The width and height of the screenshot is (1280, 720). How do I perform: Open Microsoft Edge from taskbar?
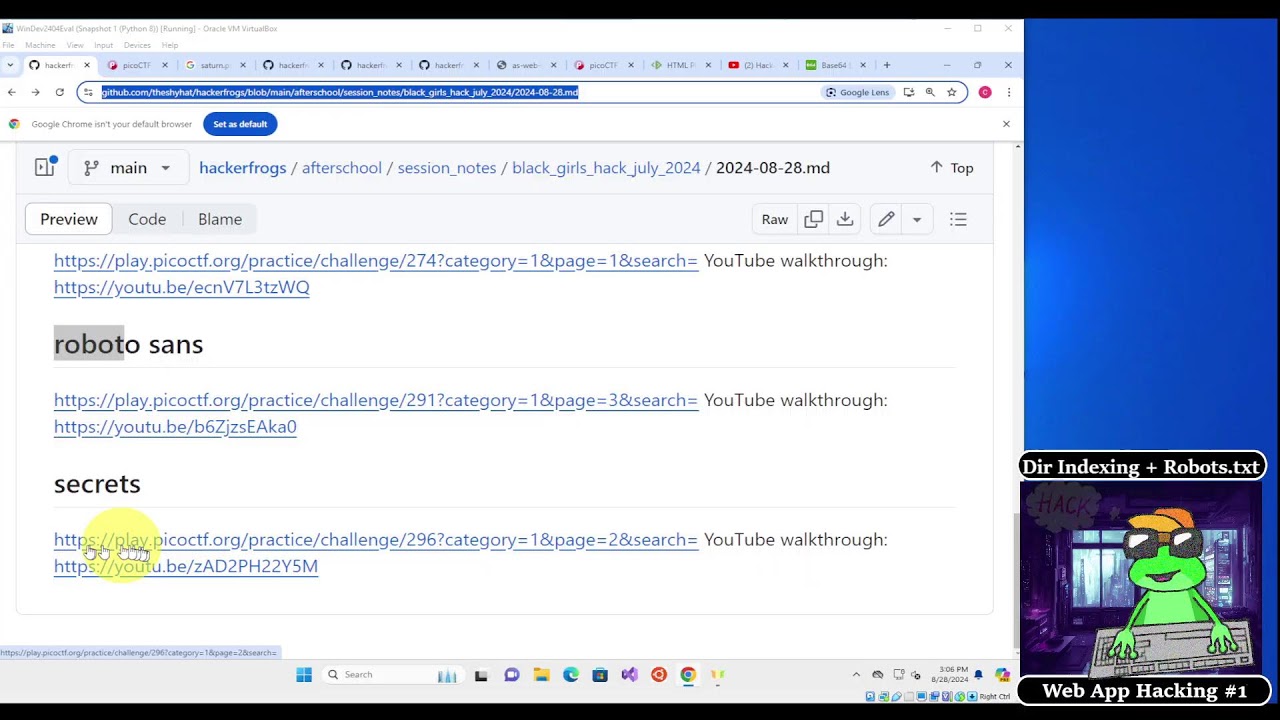pos(571,675)
